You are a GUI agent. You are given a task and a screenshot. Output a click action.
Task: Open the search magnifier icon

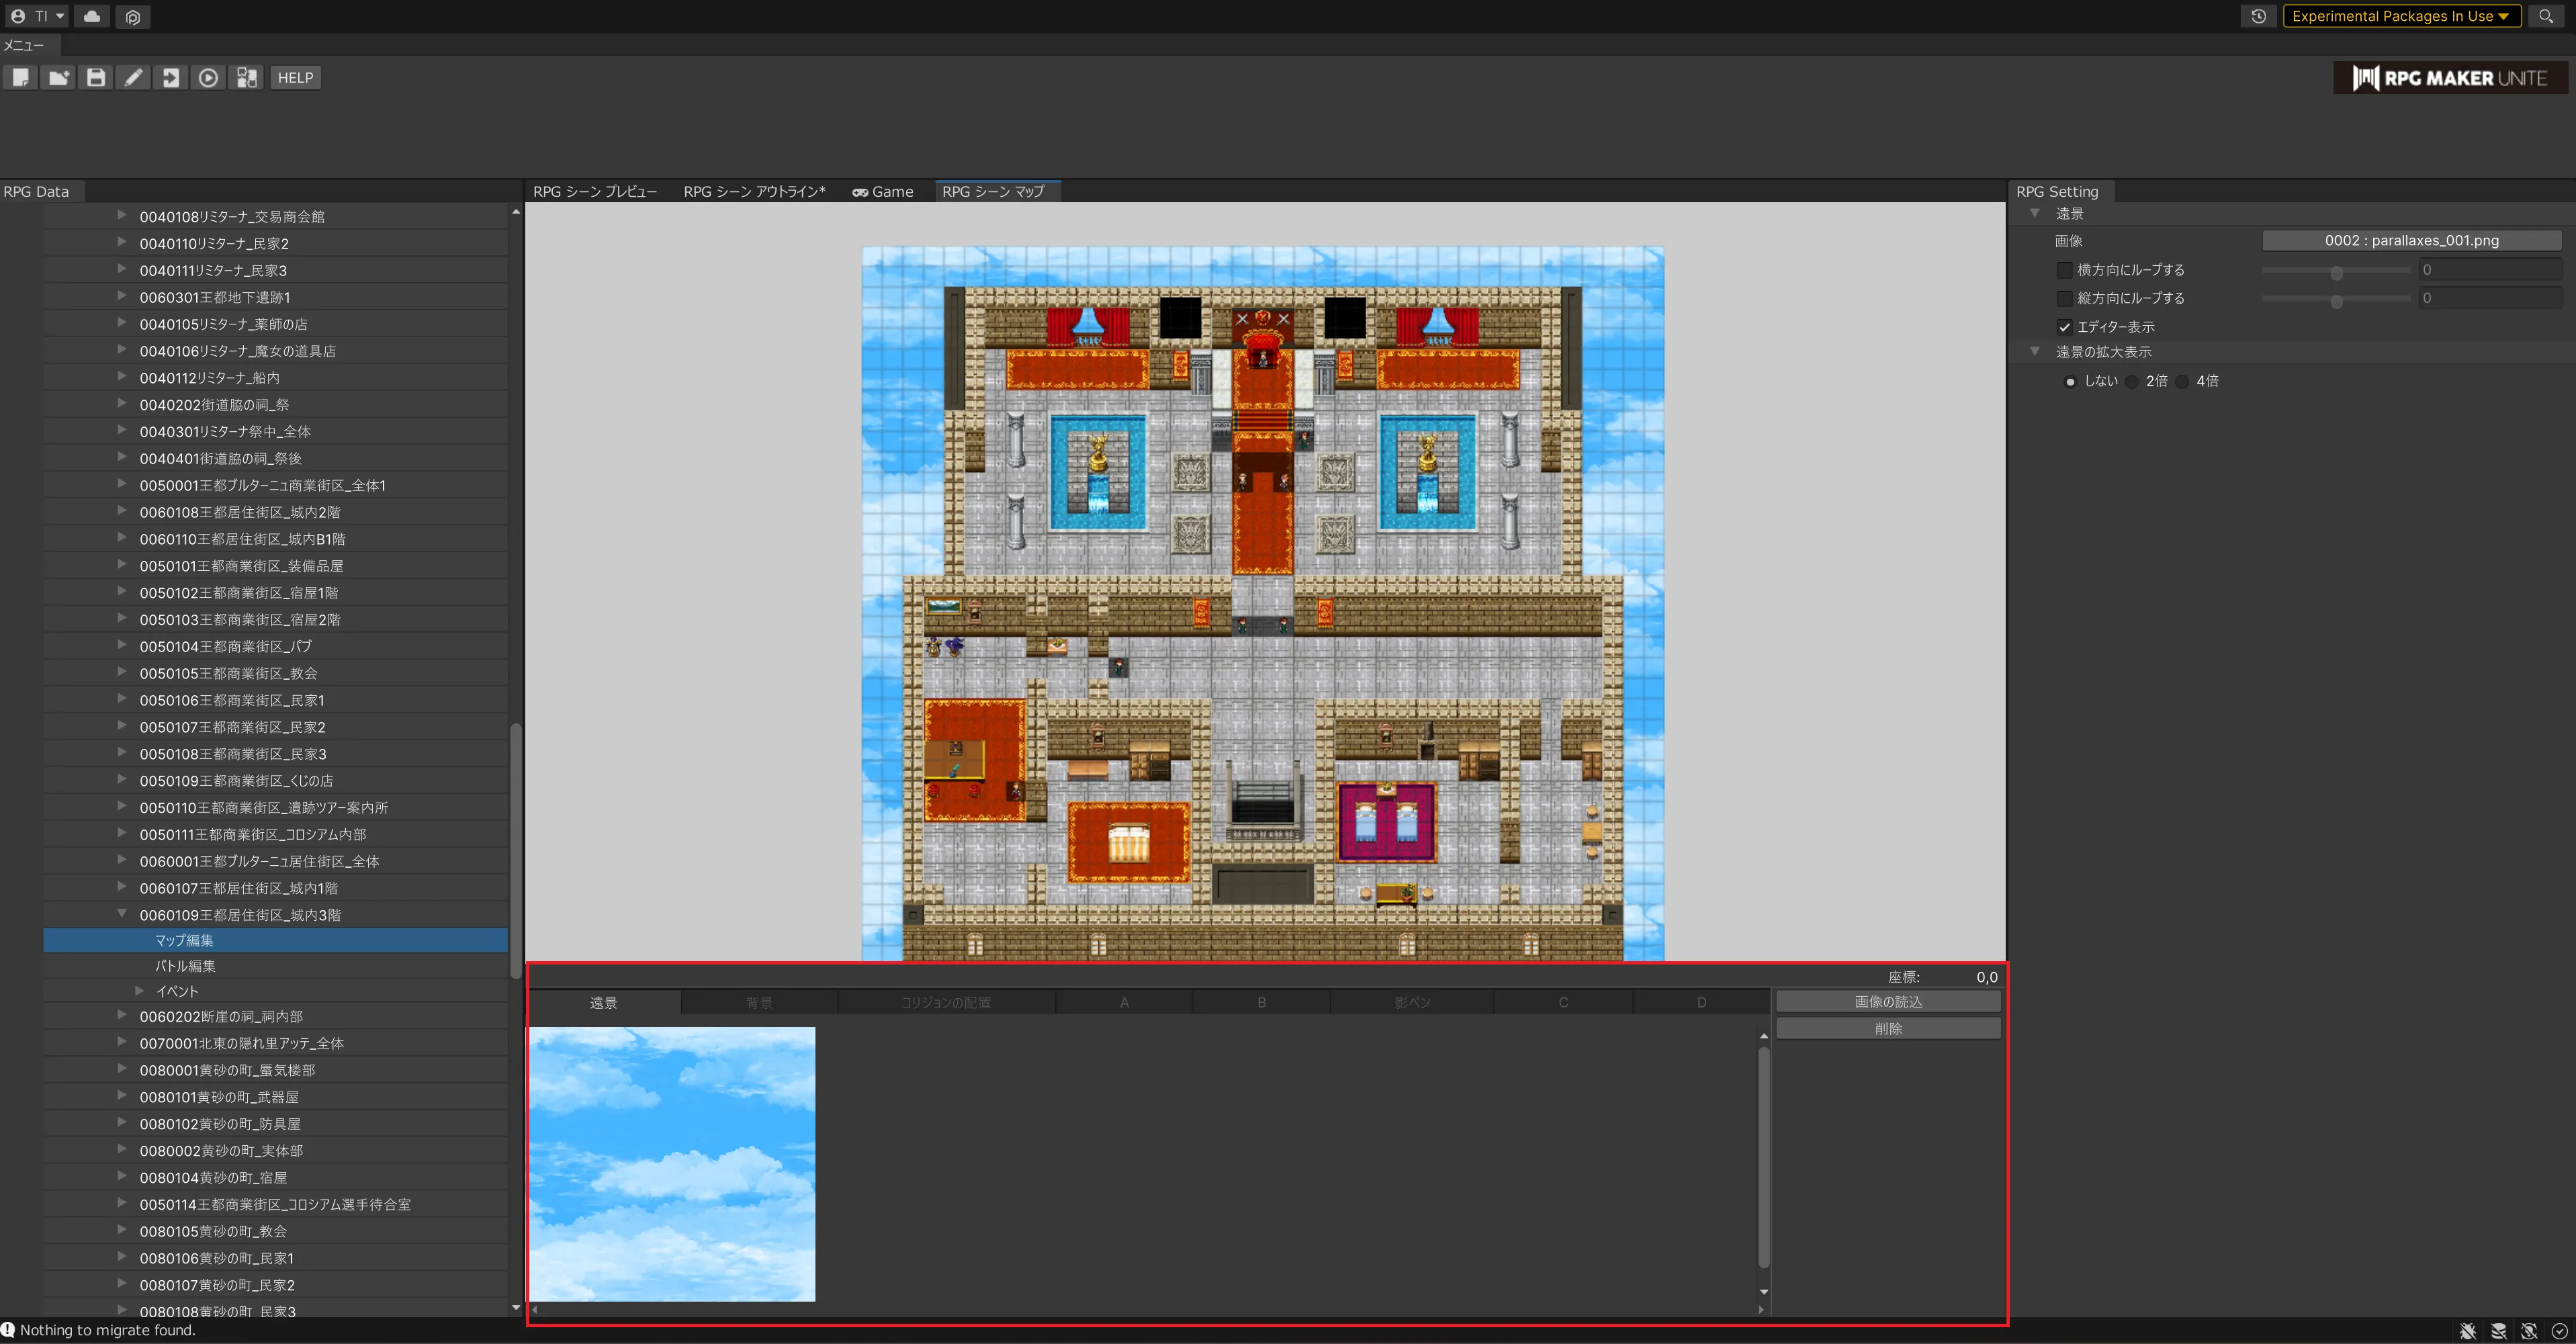(2546, 16)
